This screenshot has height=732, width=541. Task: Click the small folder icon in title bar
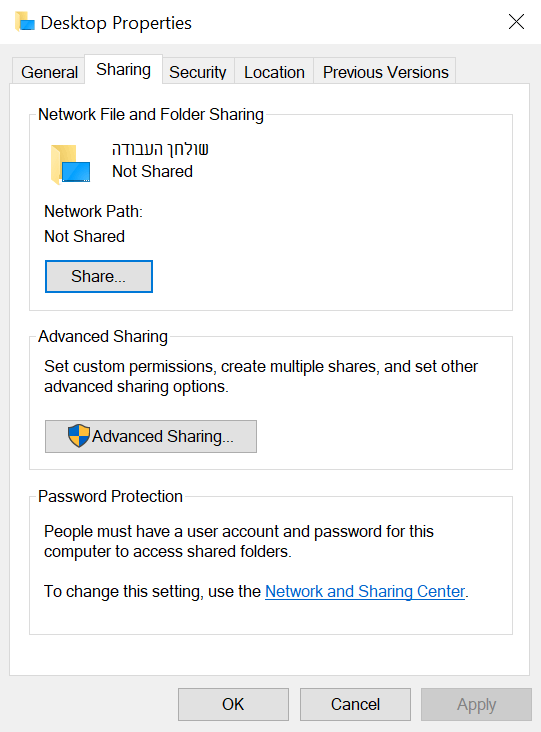[x=25, y=21]
